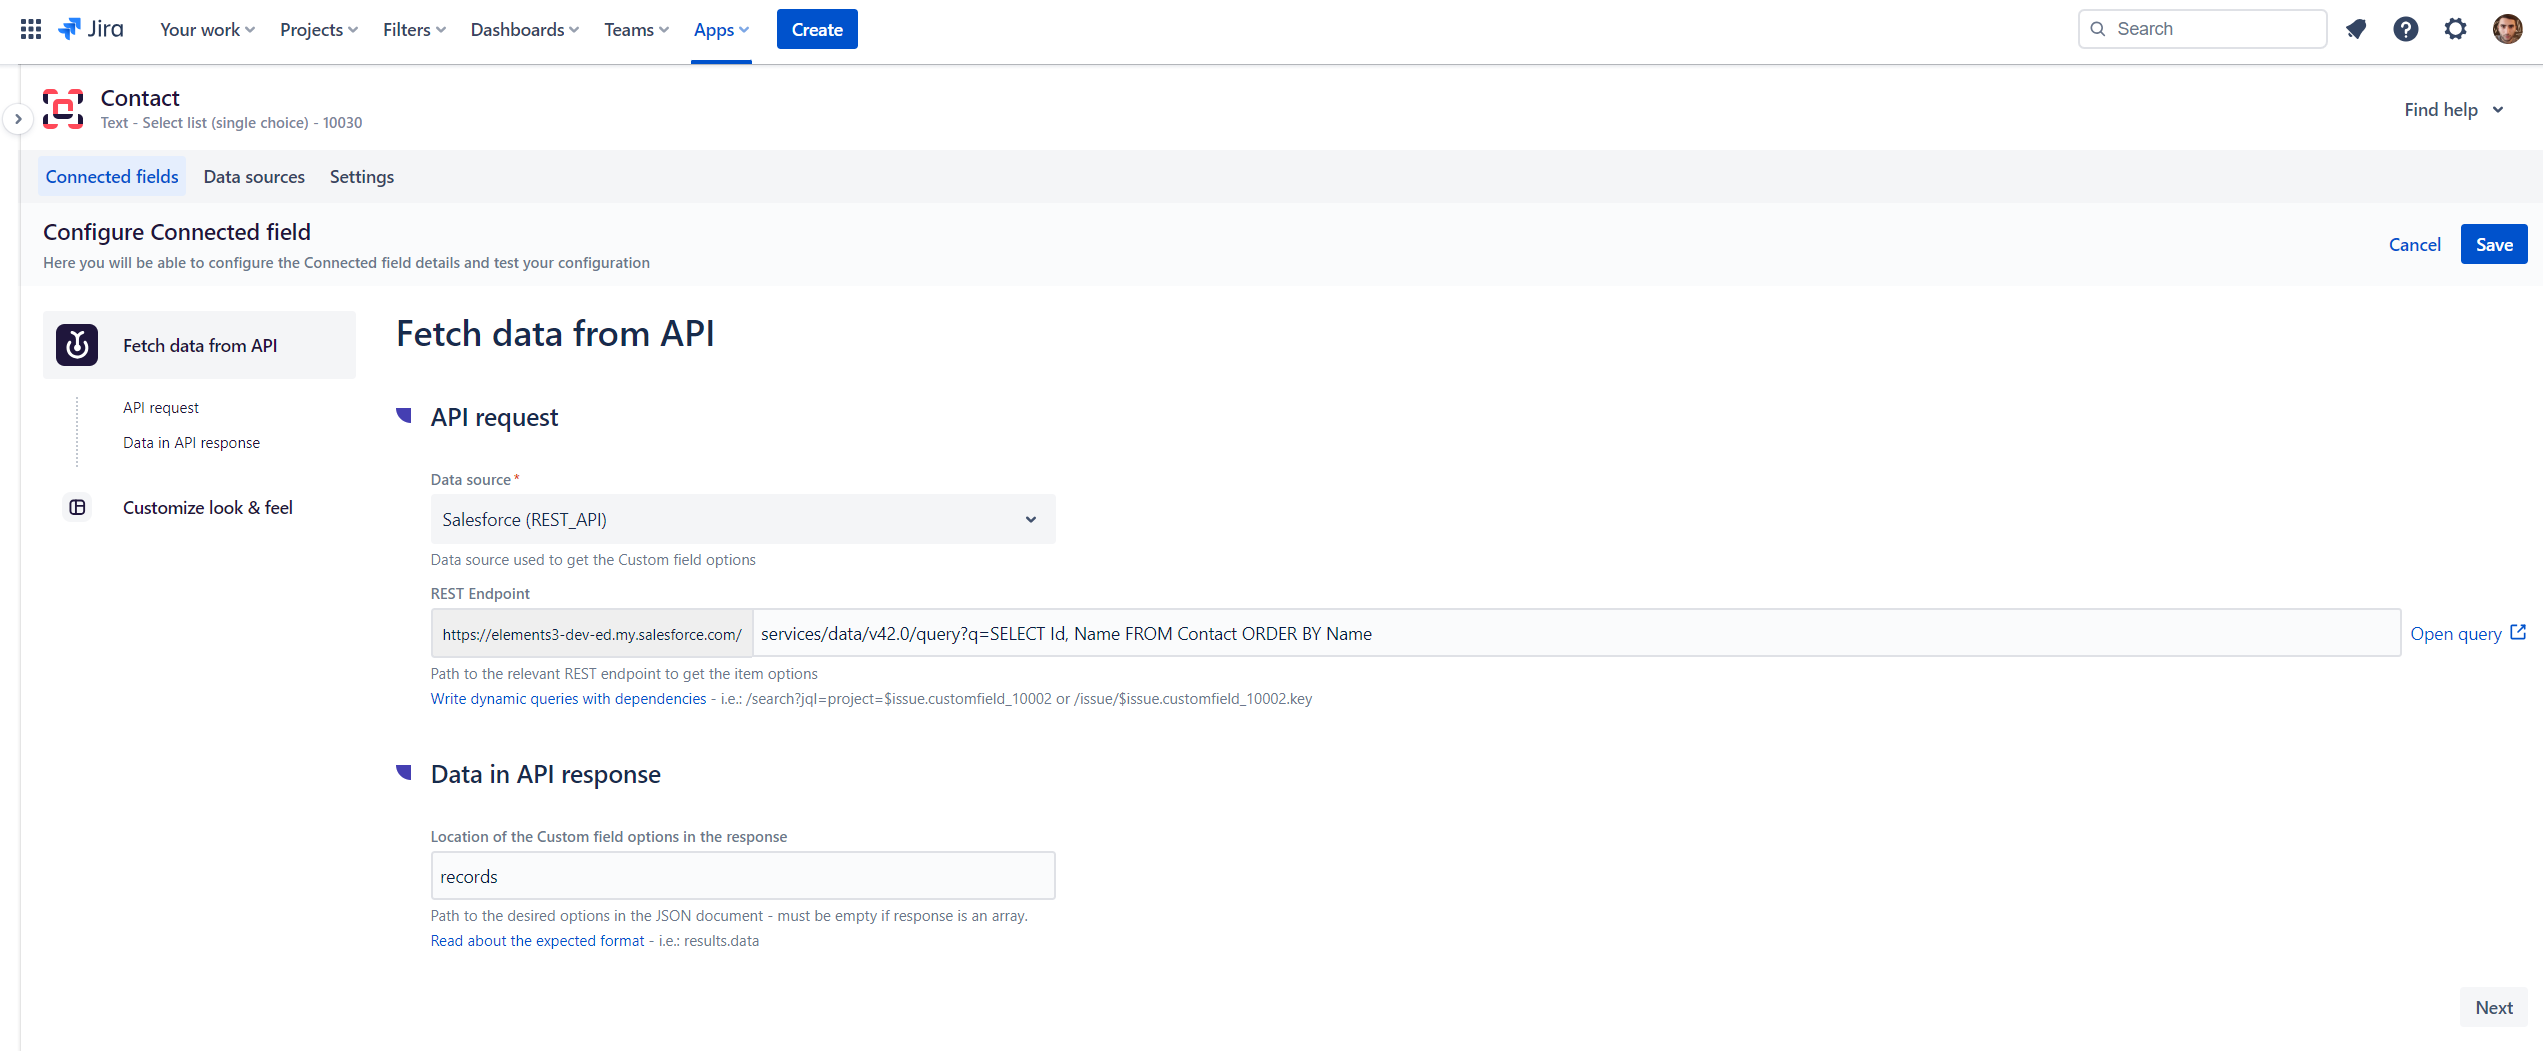This screenshot has height=1051, width=2543.
Task: Click the Save button
Action: [x=2493, y=245]
